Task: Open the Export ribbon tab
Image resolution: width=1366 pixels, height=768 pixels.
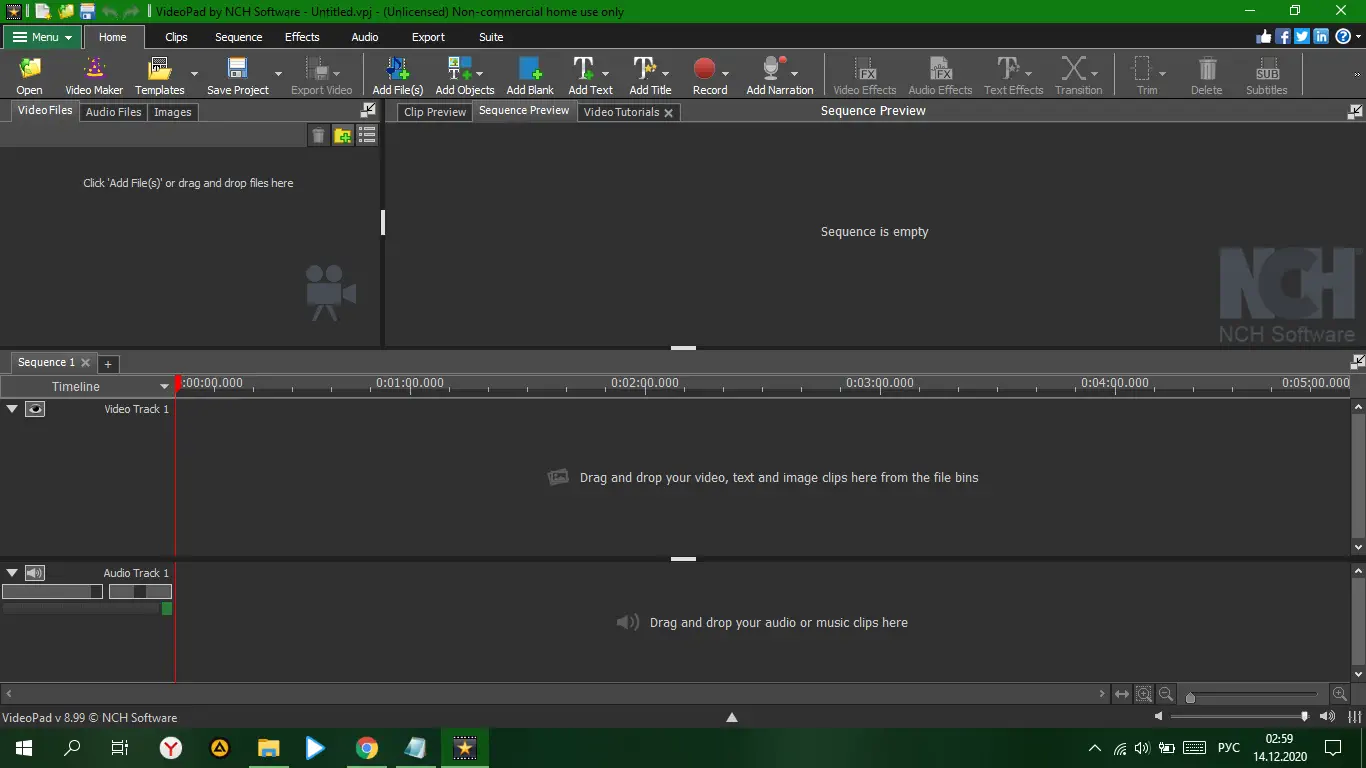Action: coord(428,37)
